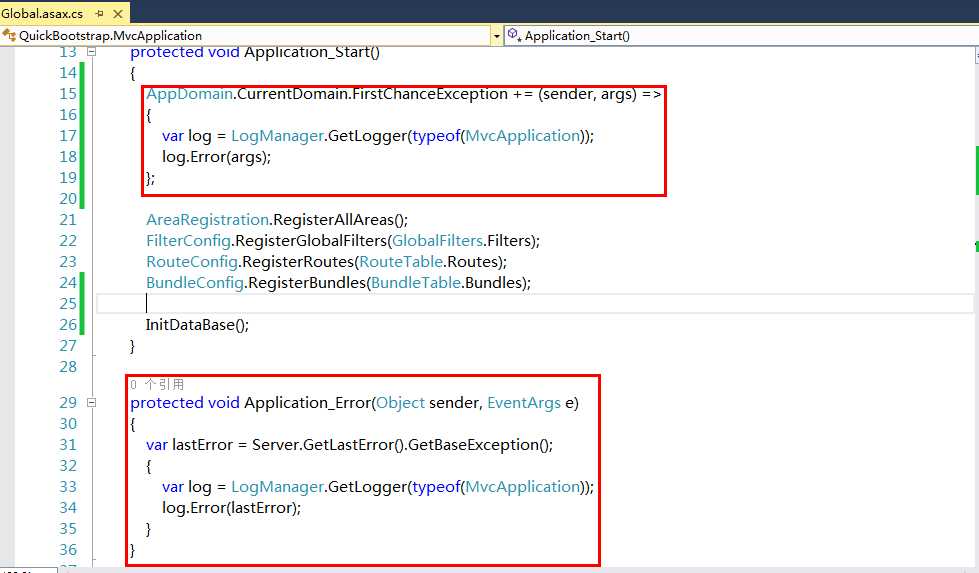Click LogManager on line 17
The image size is (979, 573).
(x=277, y=136)
